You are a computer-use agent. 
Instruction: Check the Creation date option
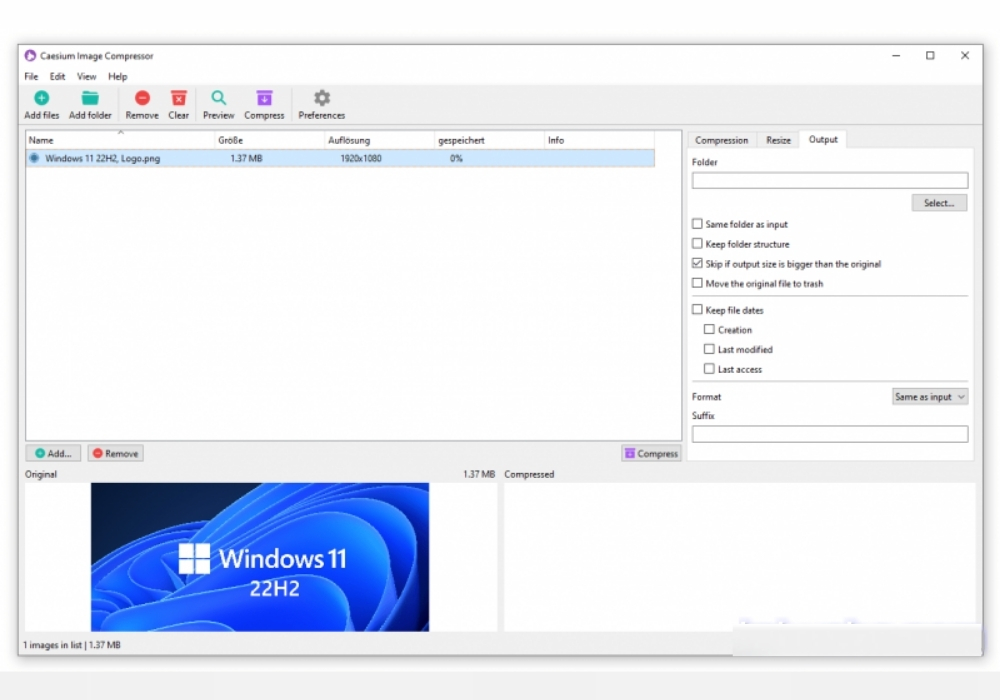click(x=709, y=330)
